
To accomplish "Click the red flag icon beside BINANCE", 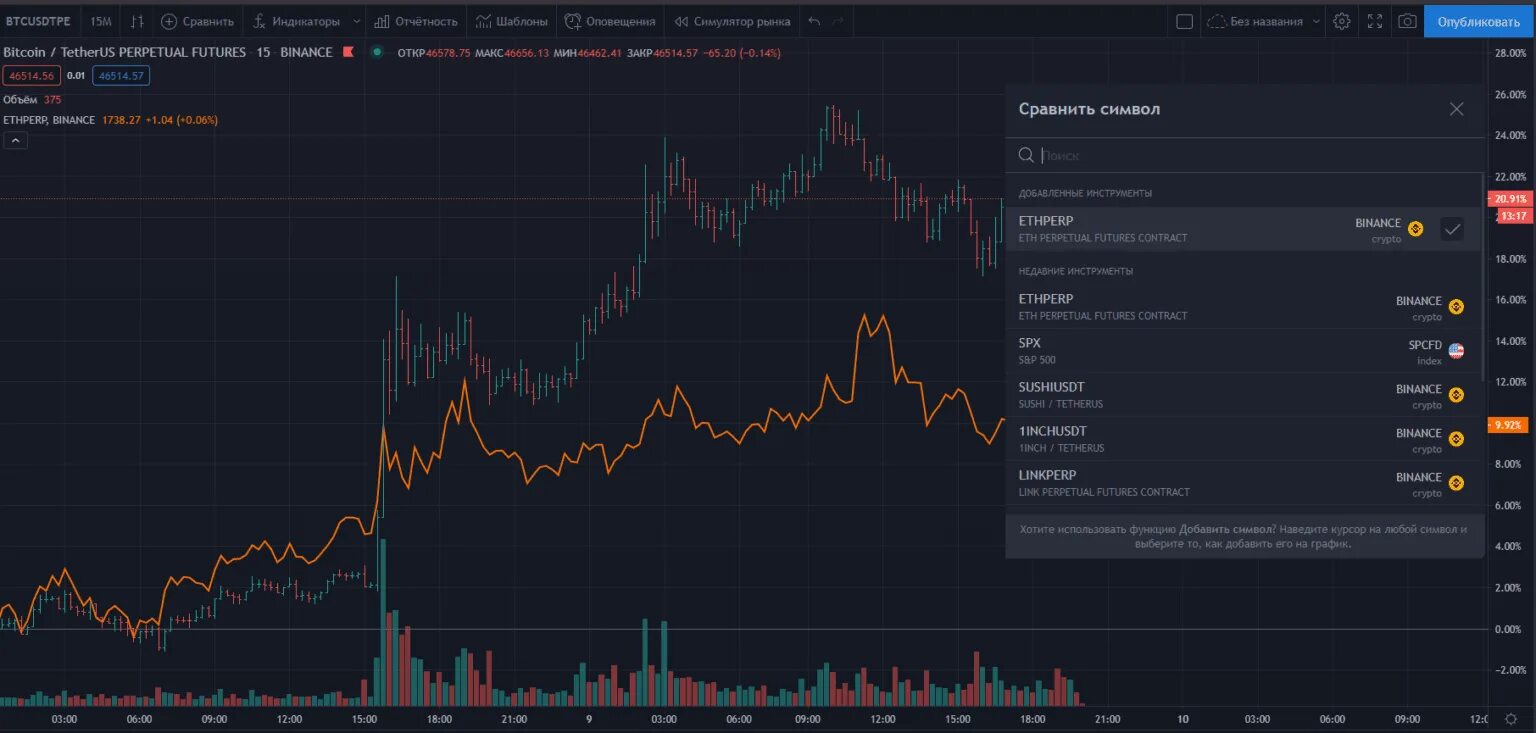I will click(348, 52).
